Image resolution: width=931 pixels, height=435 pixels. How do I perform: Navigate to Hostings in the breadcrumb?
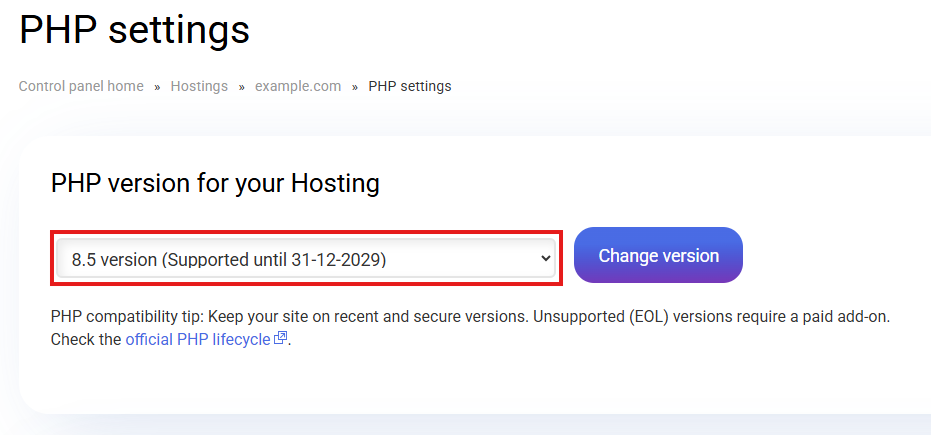(199, 86)
